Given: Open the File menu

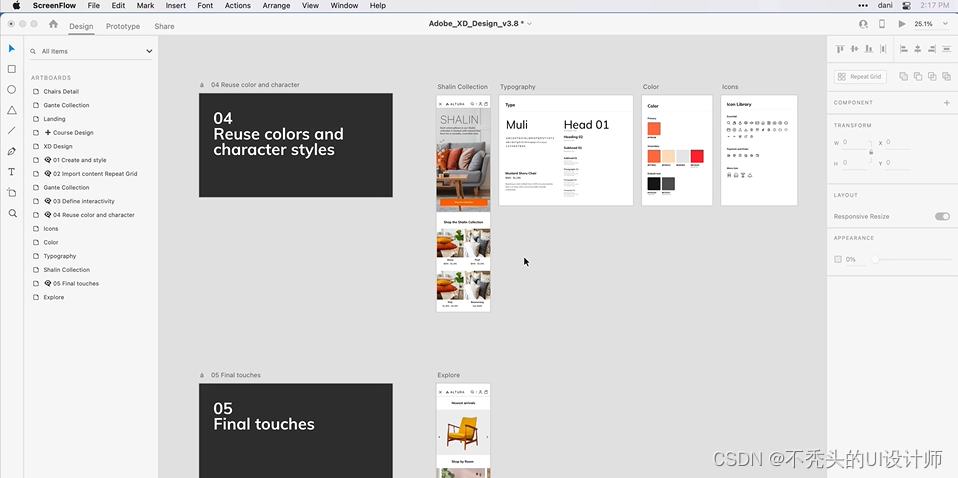Looking at the screenshot, I should (x=93, y=6).
